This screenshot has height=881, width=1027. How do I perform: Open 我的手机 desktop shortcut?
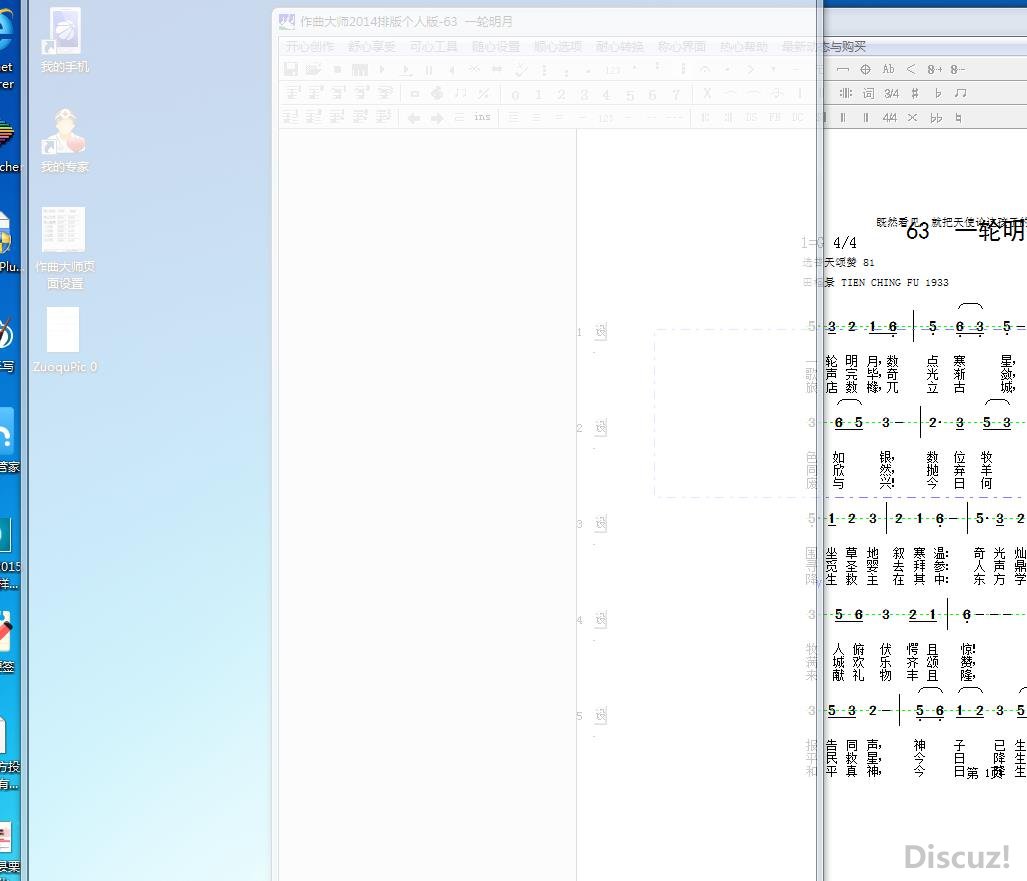click(64, 41)
